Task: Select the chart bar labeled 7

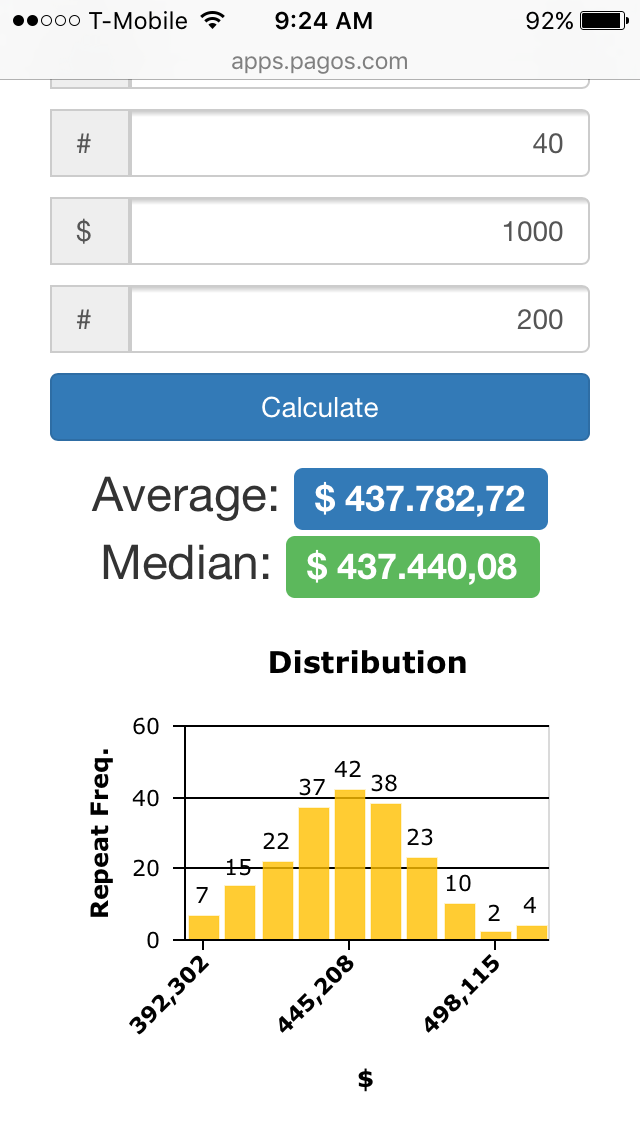Action: pos(203,928)
